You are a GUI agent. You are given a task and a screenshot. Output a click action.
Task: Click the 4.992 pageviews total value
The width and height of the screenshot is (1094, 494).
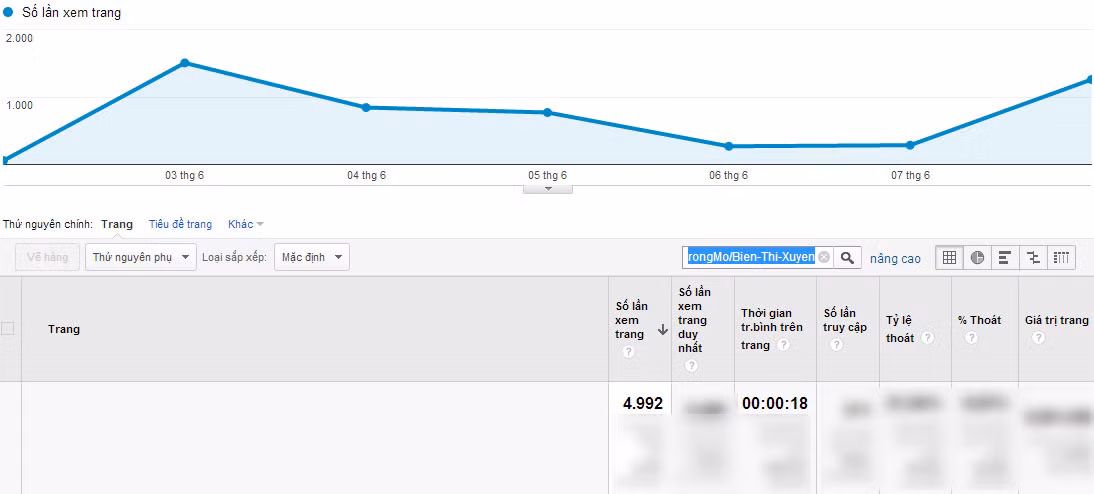click(x=643, y=403)
